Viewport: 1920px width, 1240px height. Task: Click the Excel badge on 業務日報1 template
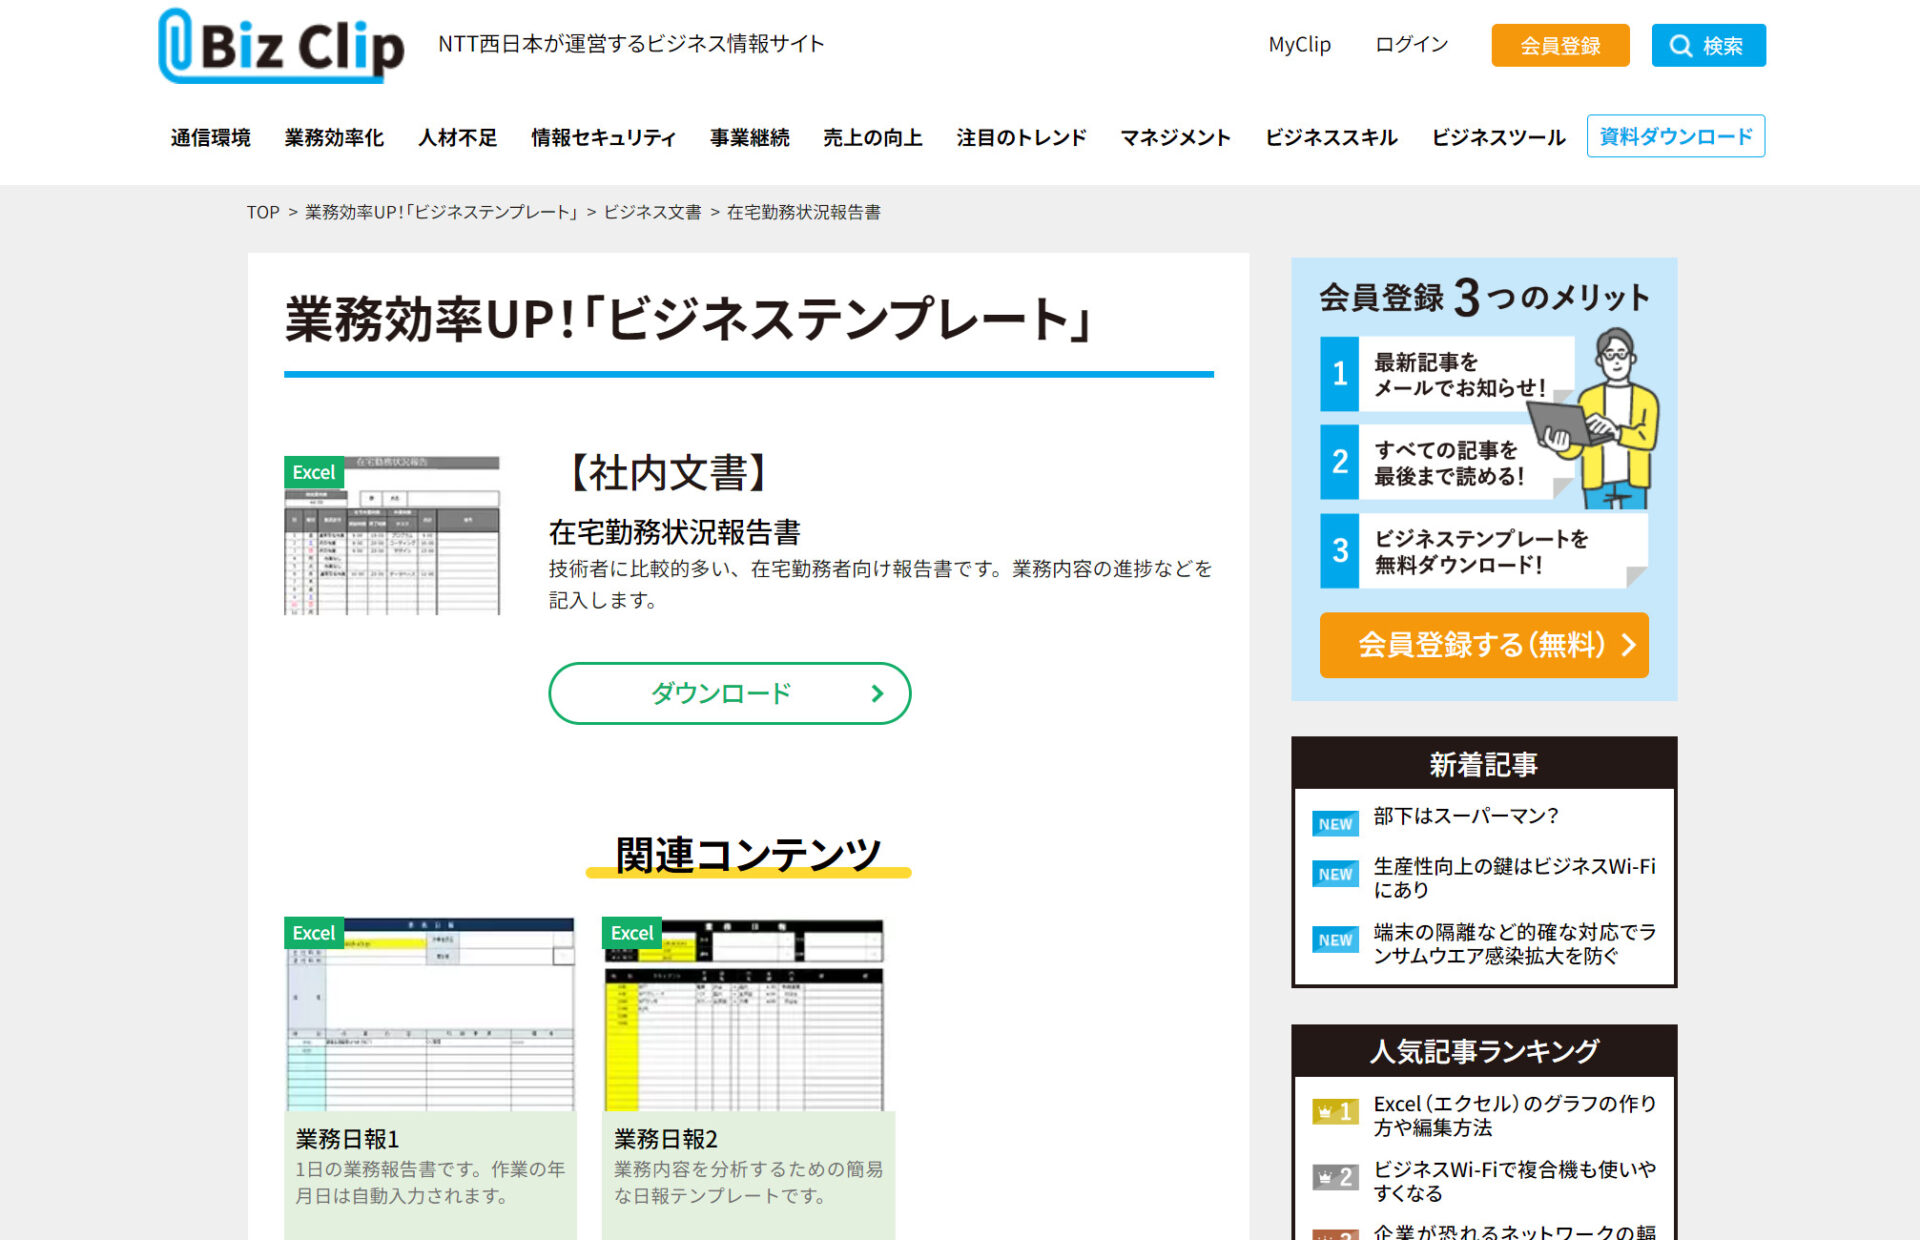pos(313,933)
